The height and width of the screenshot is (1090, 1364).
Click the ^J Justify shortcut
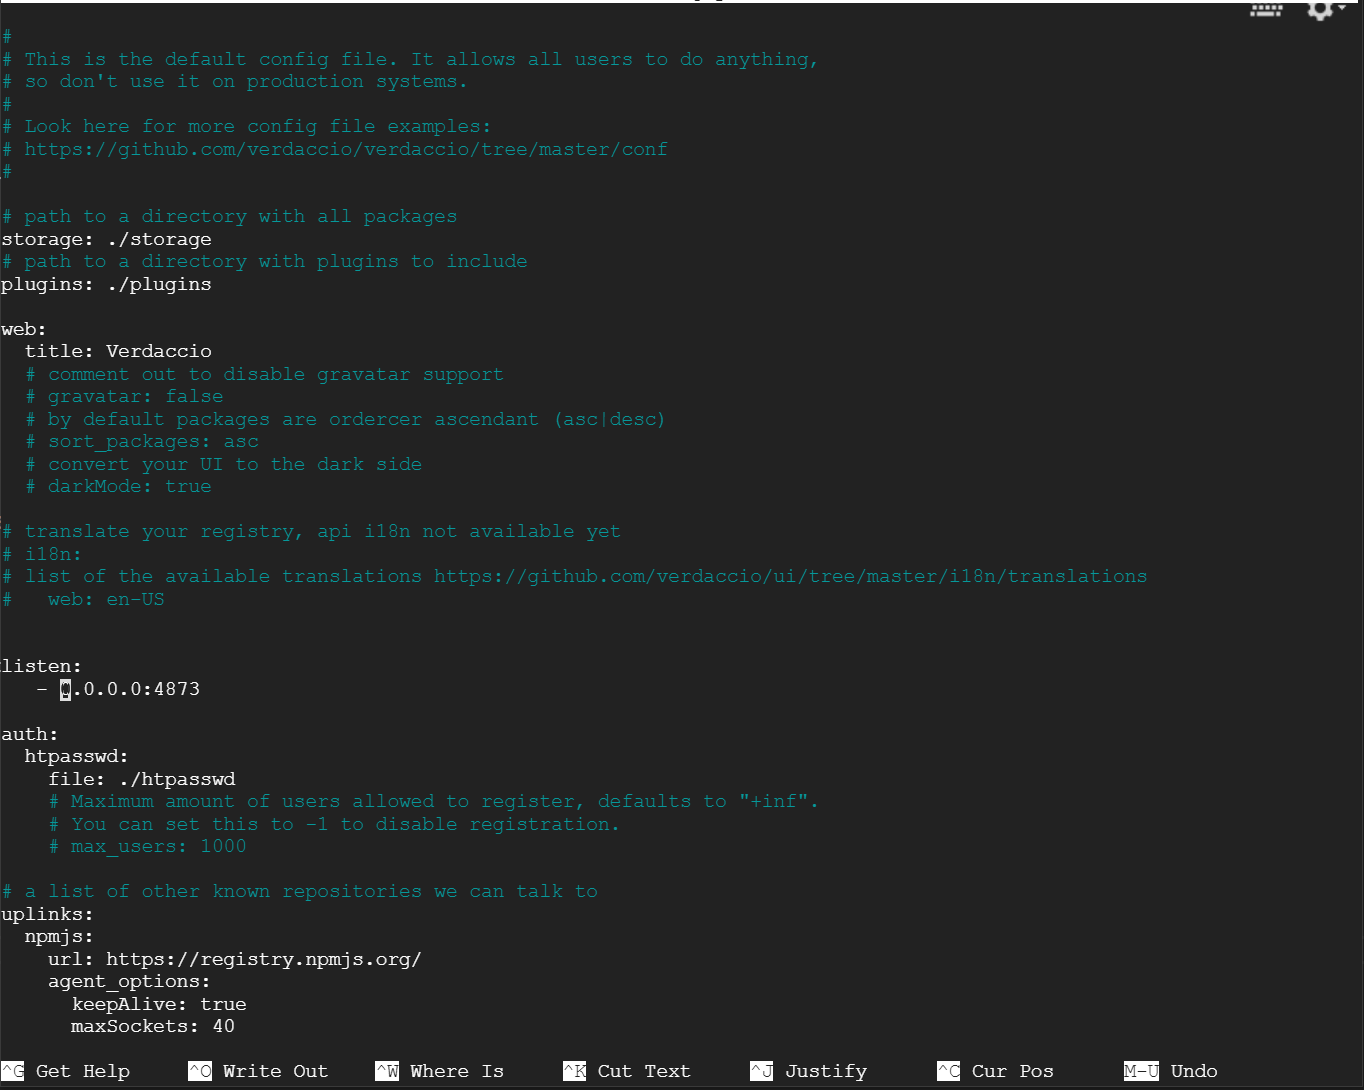pyautogui.click(x=809, y=1071)
